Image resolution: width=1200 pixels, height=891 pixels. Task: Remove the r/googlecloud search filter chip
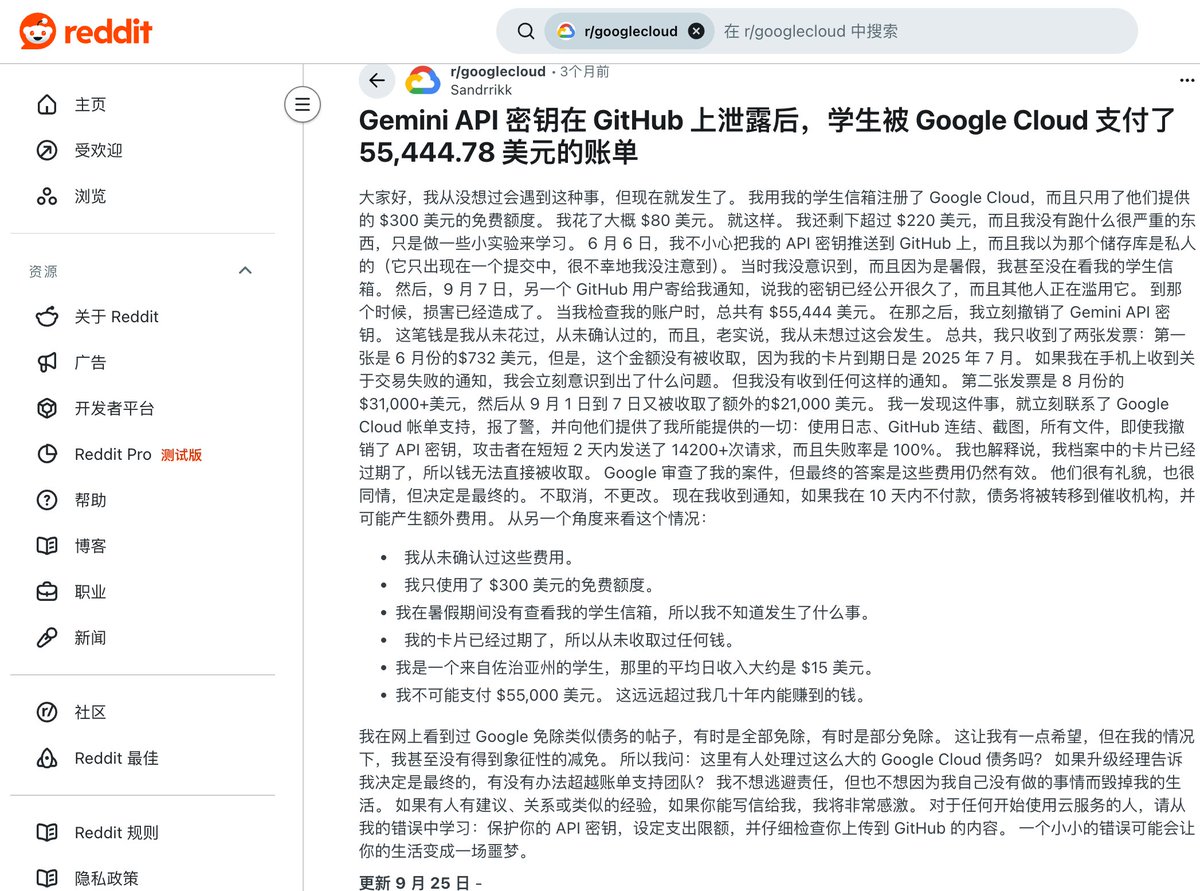(x=696, y=30)
